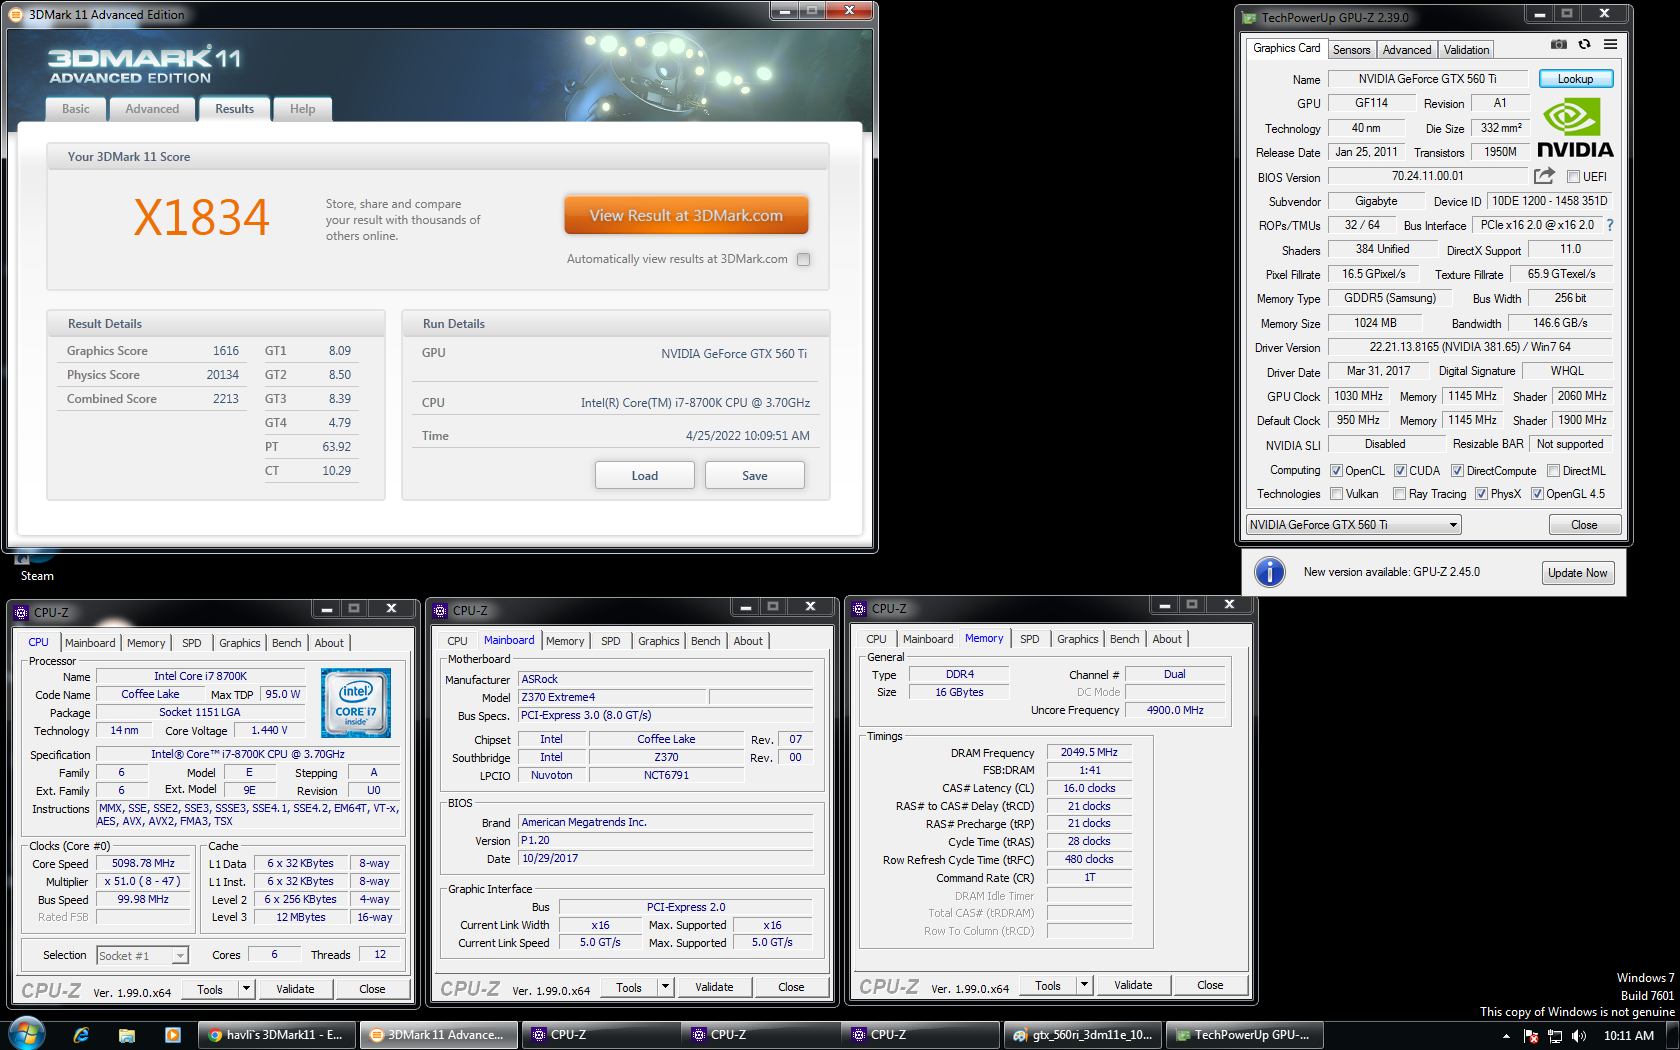Open the Help tab in 3DMark 11
The image size is (1680, 1050).
[302, 109]
